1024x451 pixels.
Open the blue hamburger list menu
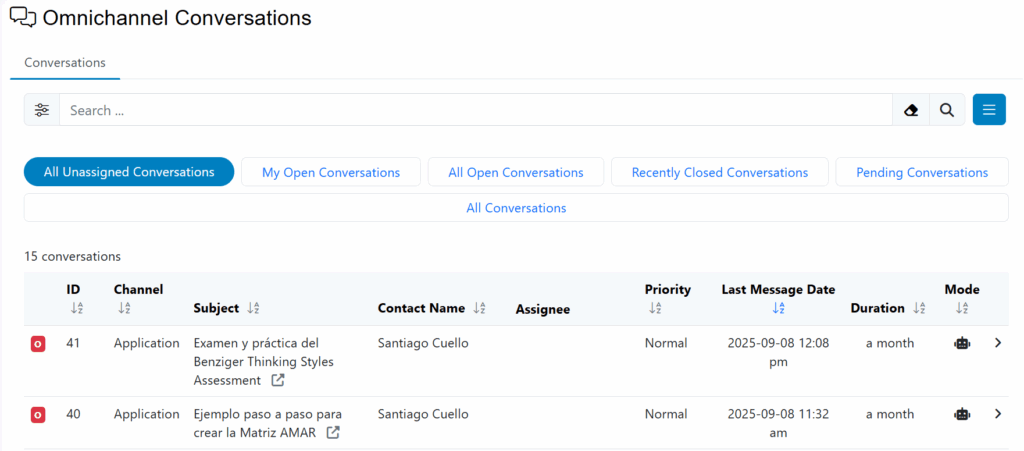coord(989,110)
